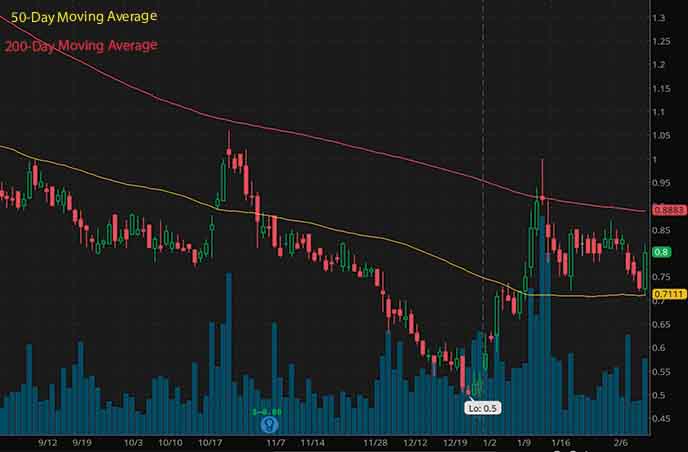
Task: Click the 1.1 price axis label
Action: [x=659, y=112]
